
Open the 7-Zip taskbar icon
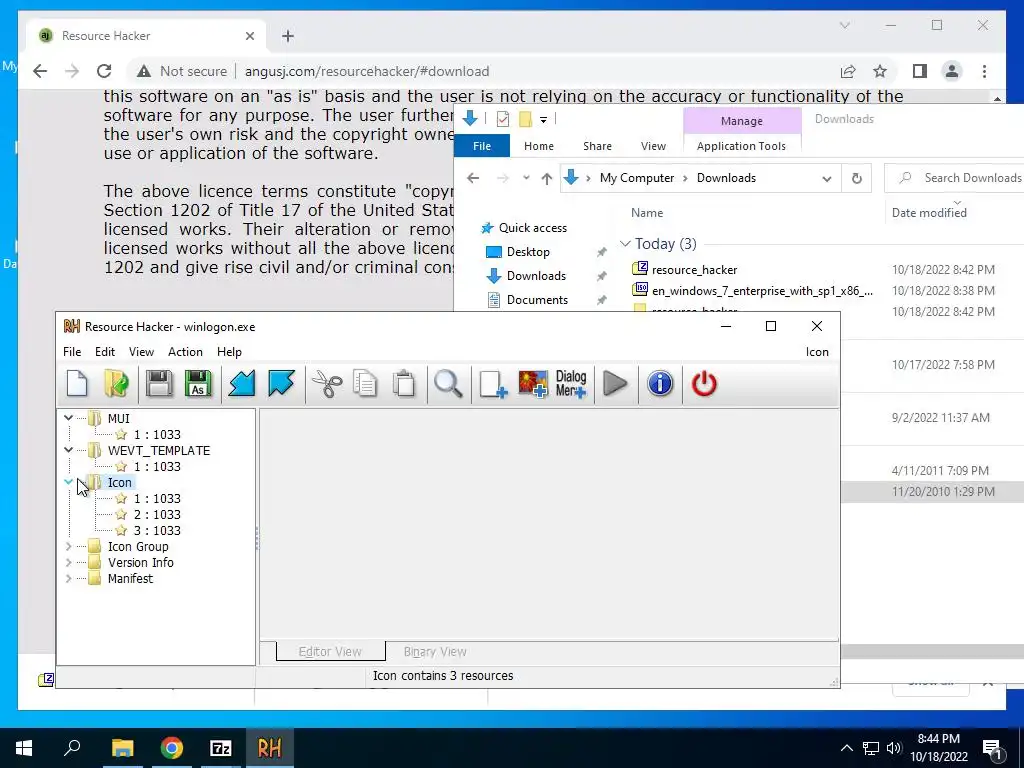coord(221,748)
